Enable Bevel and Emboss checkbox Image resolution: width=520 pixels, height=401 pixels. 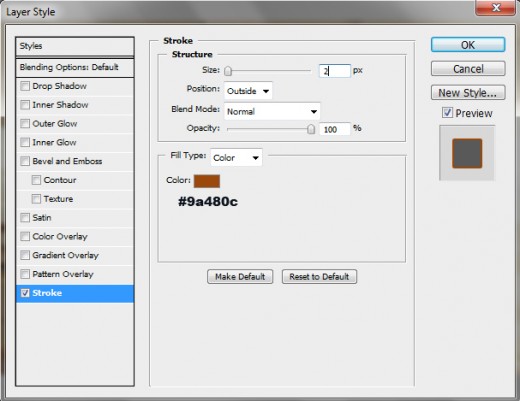pyautogui.click(x=25, y=161)
